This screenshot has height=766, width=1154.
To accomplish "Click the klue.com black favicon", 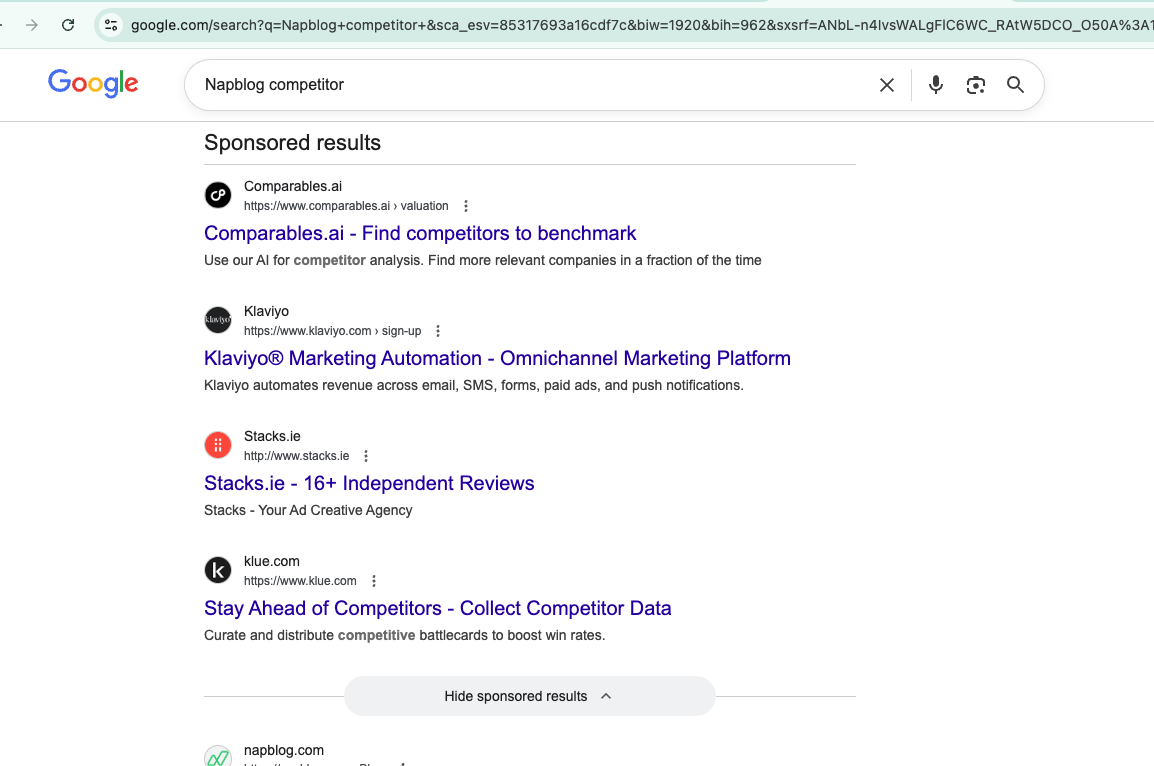I will point(218,570).
